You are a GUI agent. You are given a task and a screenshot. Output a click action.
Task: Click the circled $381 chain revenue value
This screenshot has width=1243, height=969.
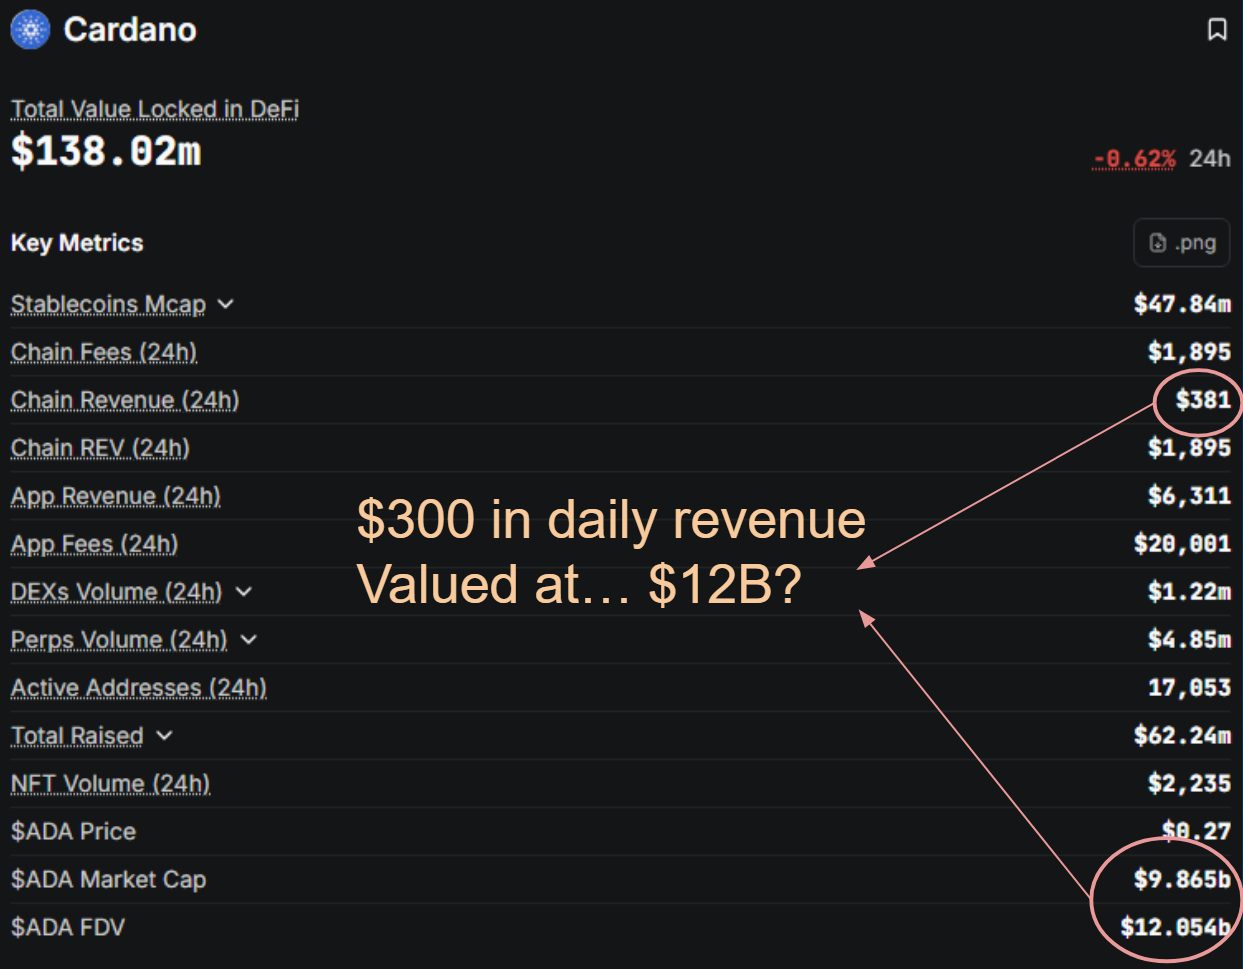tap(1203, 400)
